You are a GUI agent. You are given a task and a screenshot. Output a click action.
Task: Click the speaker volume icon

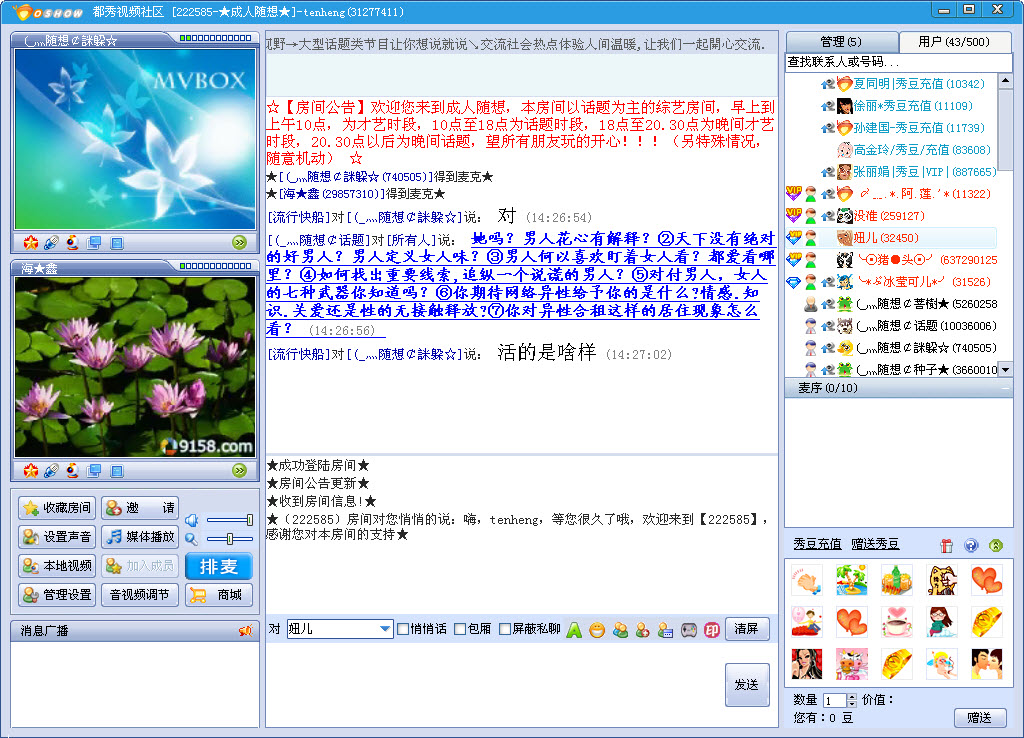(191, 521)
